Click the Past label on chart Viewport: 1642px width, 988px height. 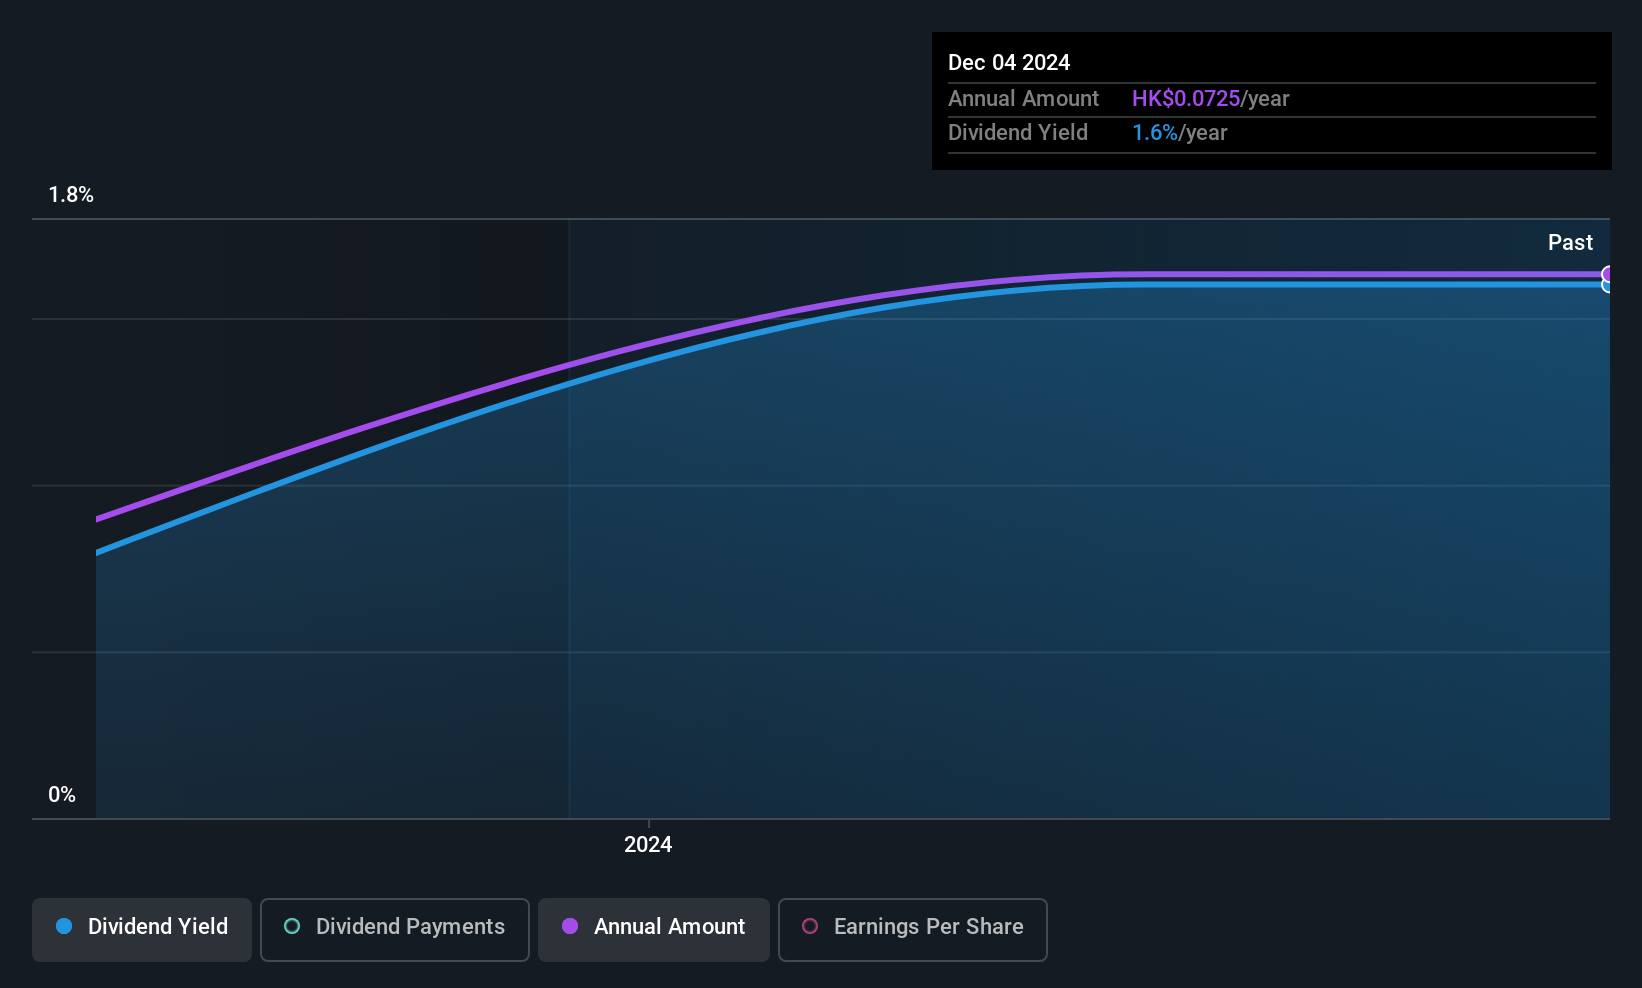tap(1570, 243)
